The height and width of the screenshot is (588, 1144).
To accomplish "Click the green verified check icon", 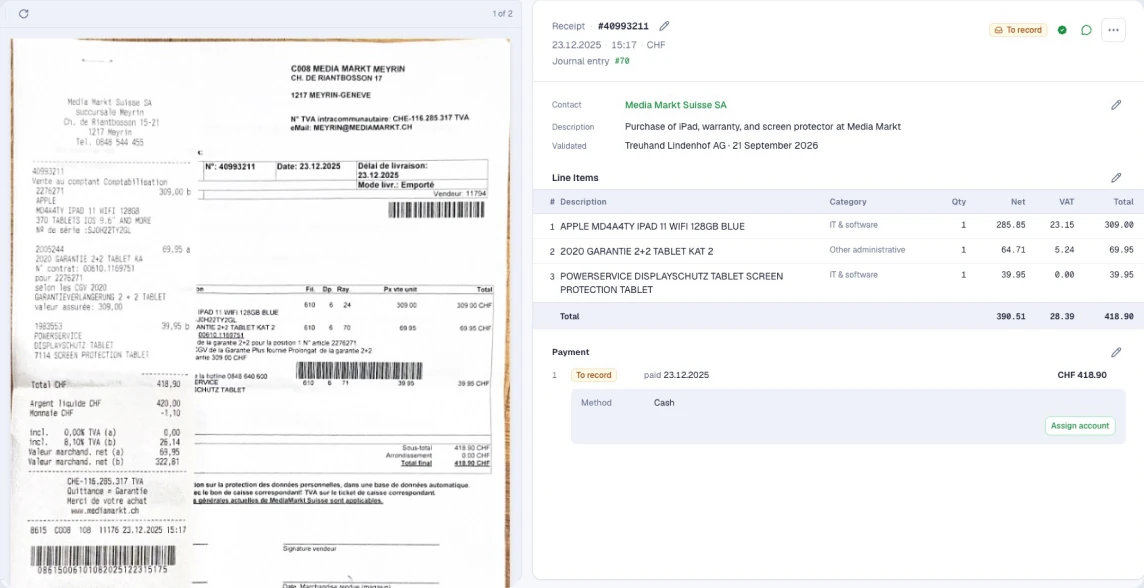I will [x=1062, y=30].
